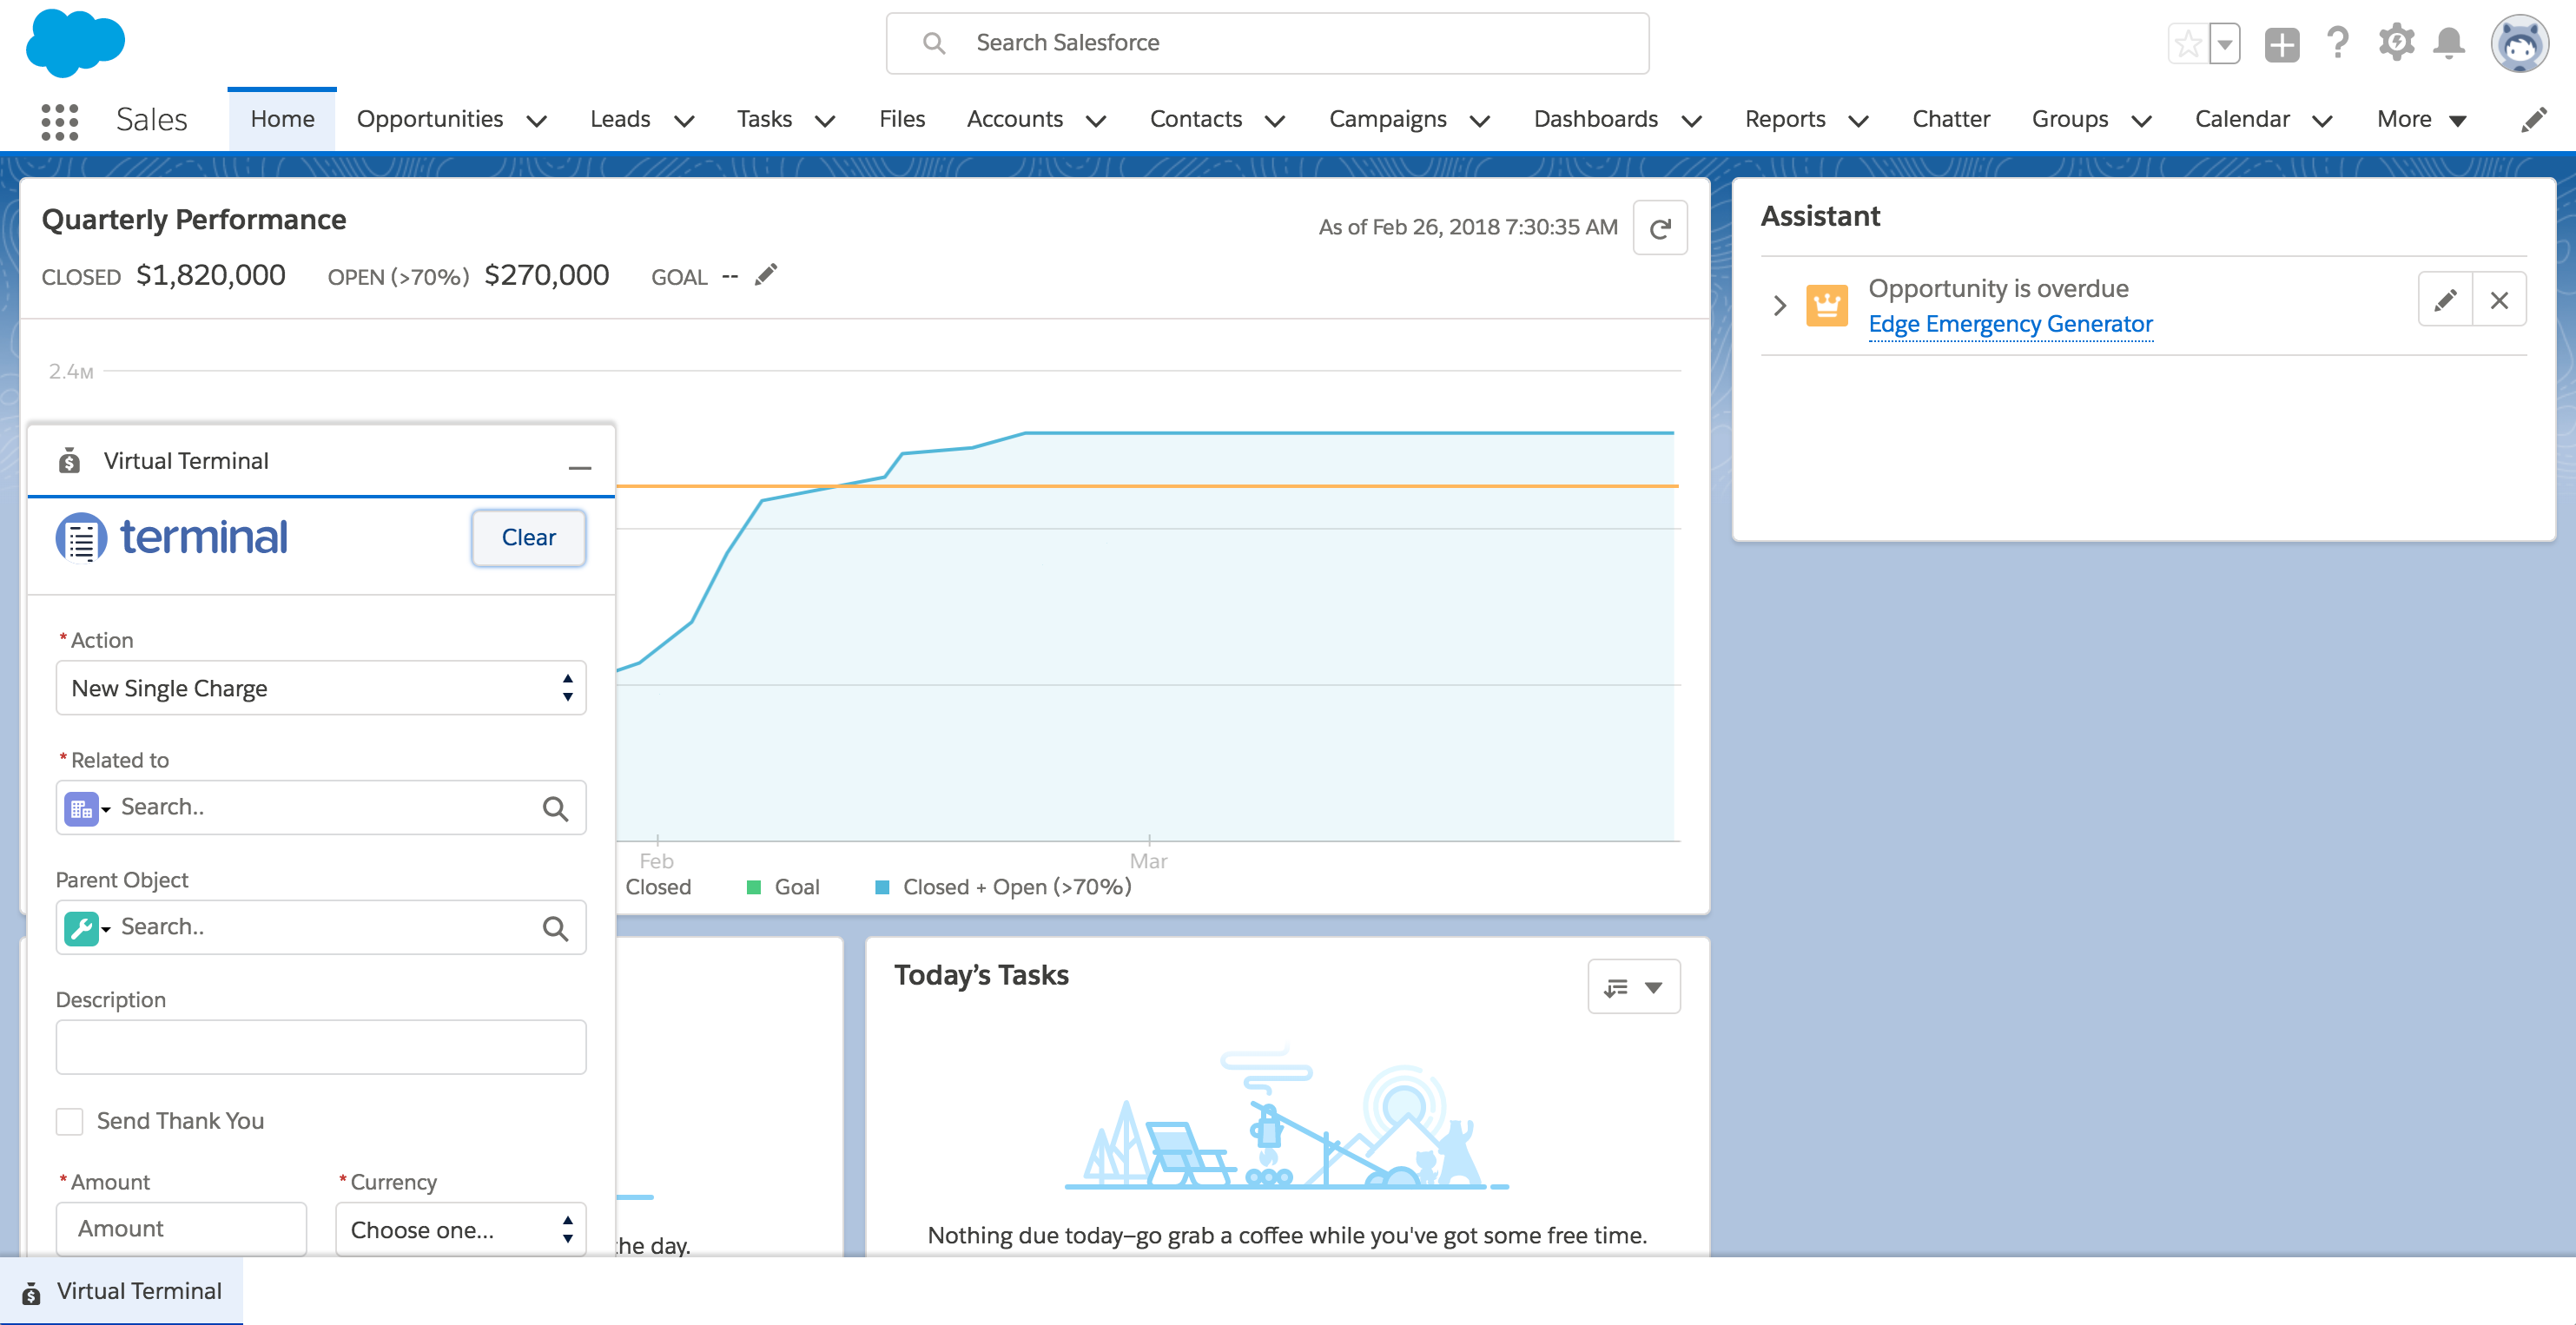Expand the Accounts tab menu chevron
The height and width of the screenshot is (1325, 2576).
click(x=1096, y=121)
